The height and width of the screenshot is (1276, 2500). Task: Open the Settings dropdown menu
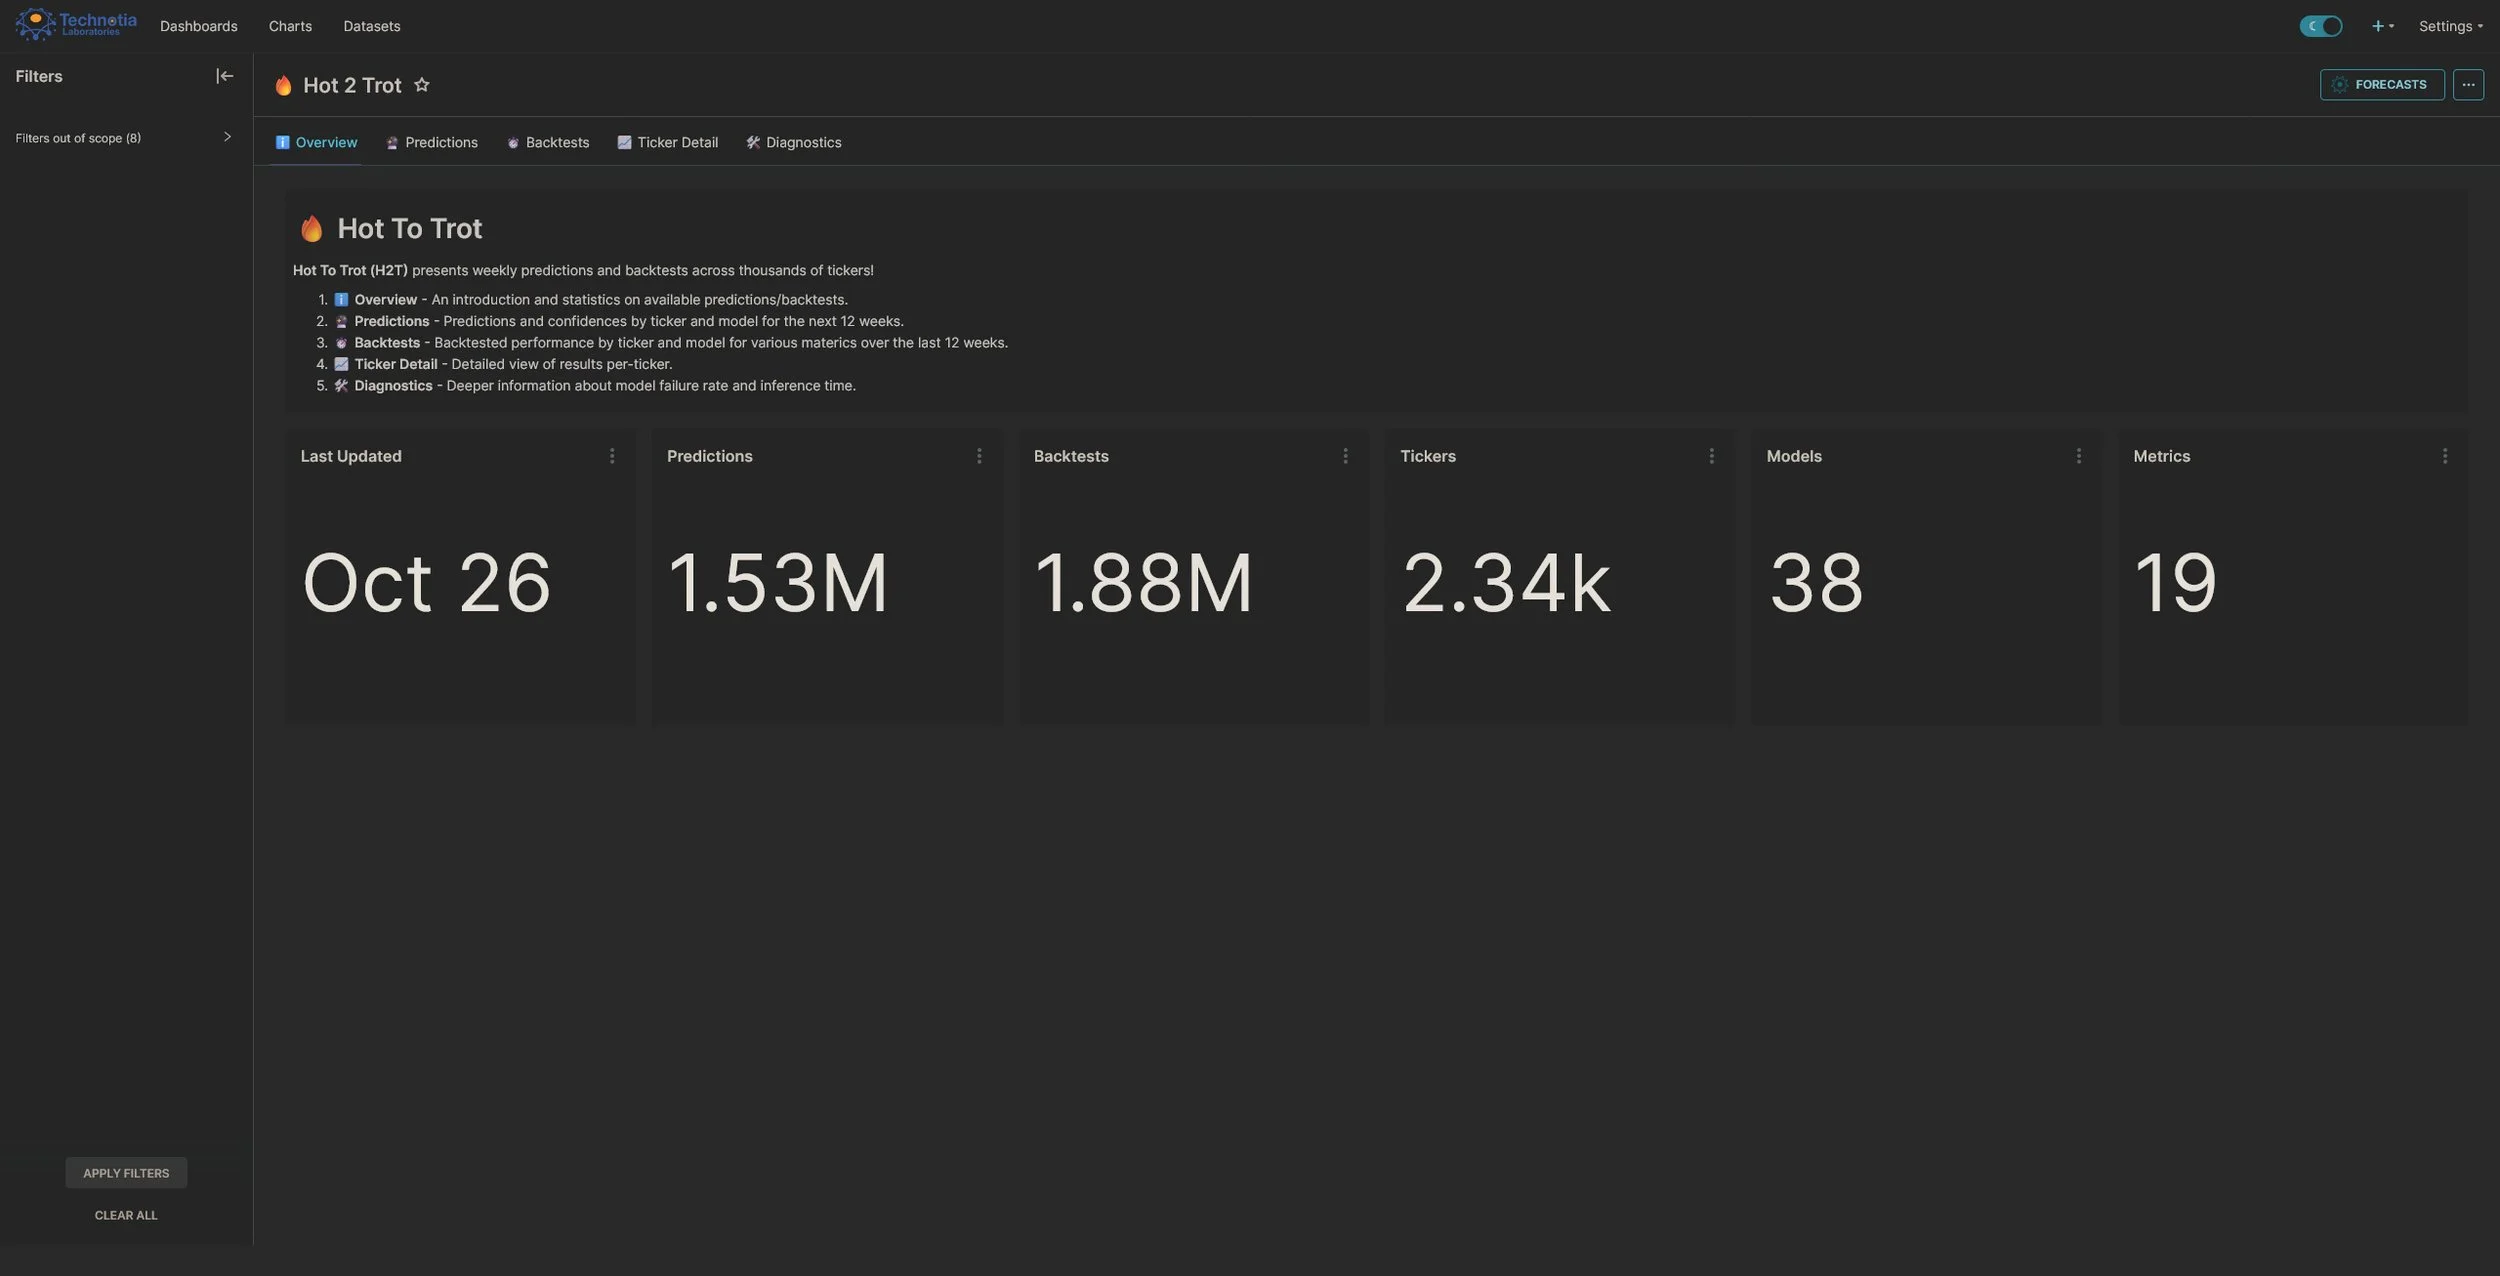pos(2450,26)
